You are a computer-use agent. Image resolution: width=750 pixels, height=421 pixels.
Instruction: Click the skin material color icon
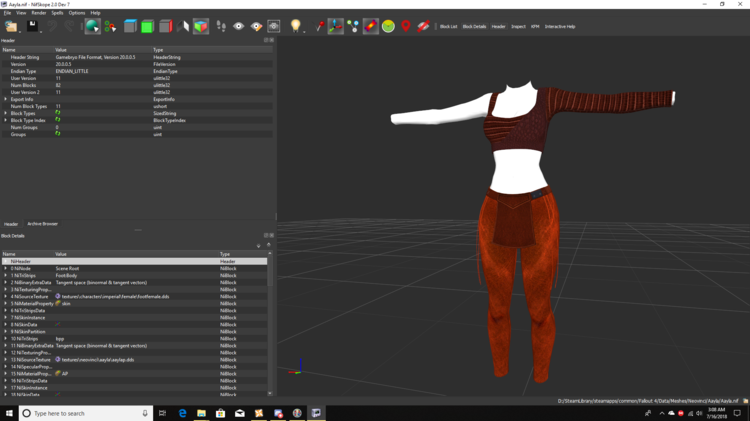(58, 303)
